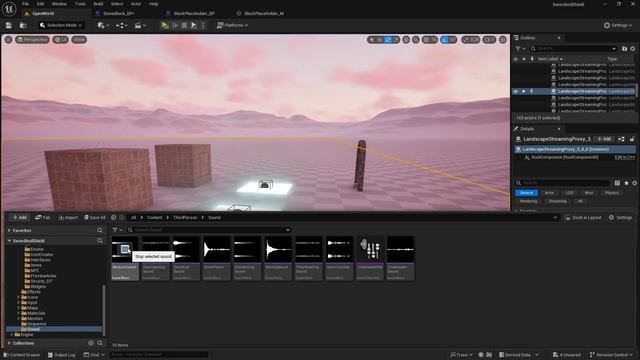The height and width of the screenshot is (360, 640).
Task: Click Import in the Content Browser
Action: tap(68, 218)
